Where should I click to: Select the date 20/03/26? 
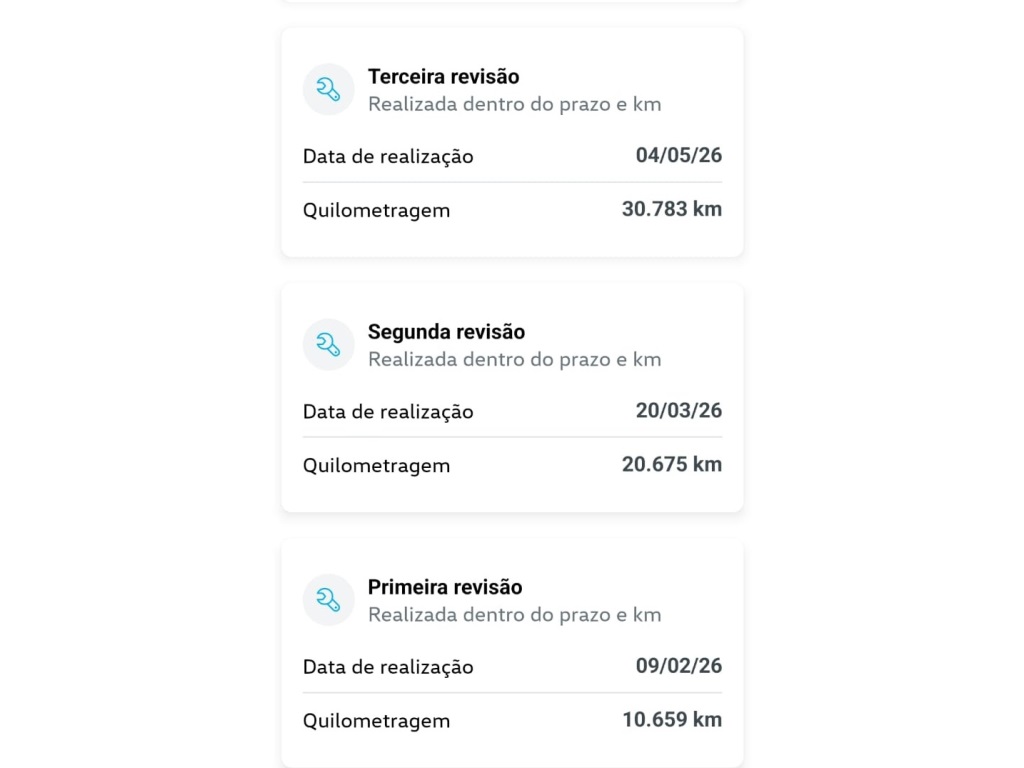click(679, 411)
